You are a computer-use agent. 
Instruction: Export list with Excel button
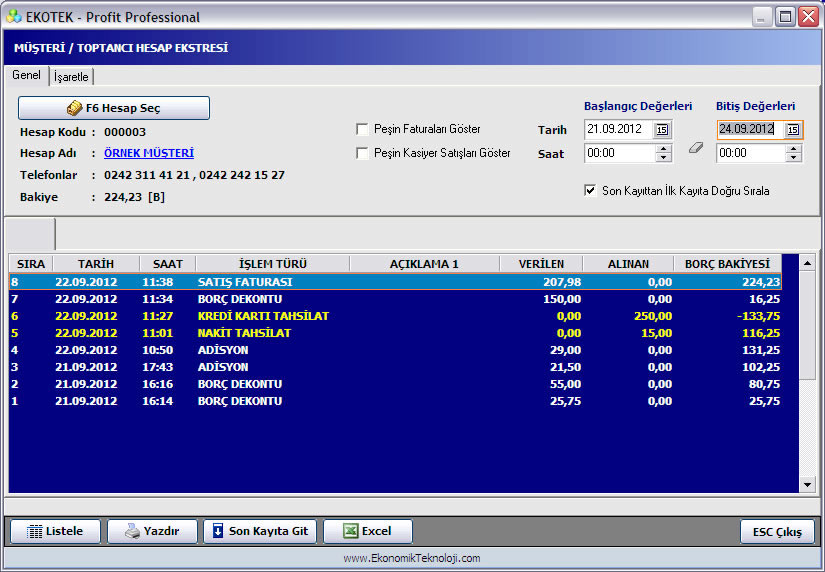click(x=368, y=531)
